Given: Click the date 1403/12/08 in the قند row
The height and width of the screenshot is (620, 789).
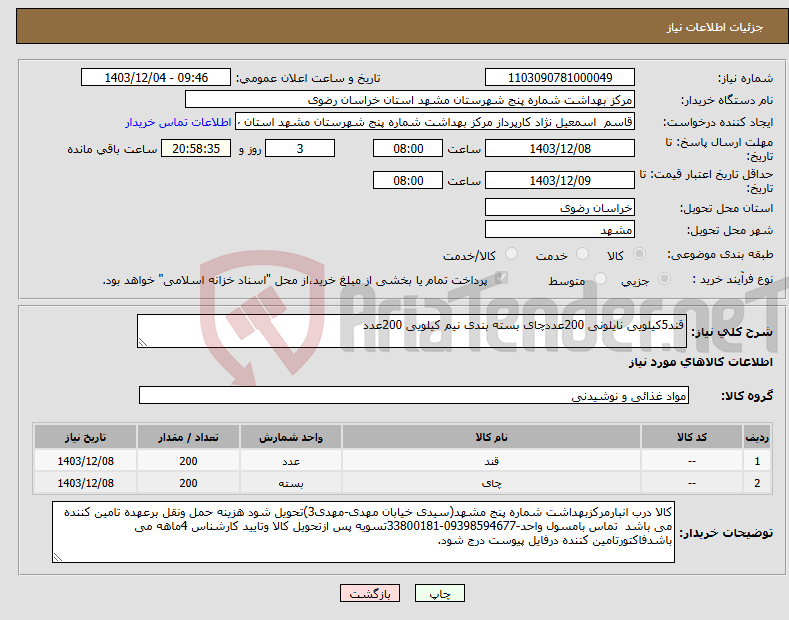Looking at the screenshot, I should (85, 461).
